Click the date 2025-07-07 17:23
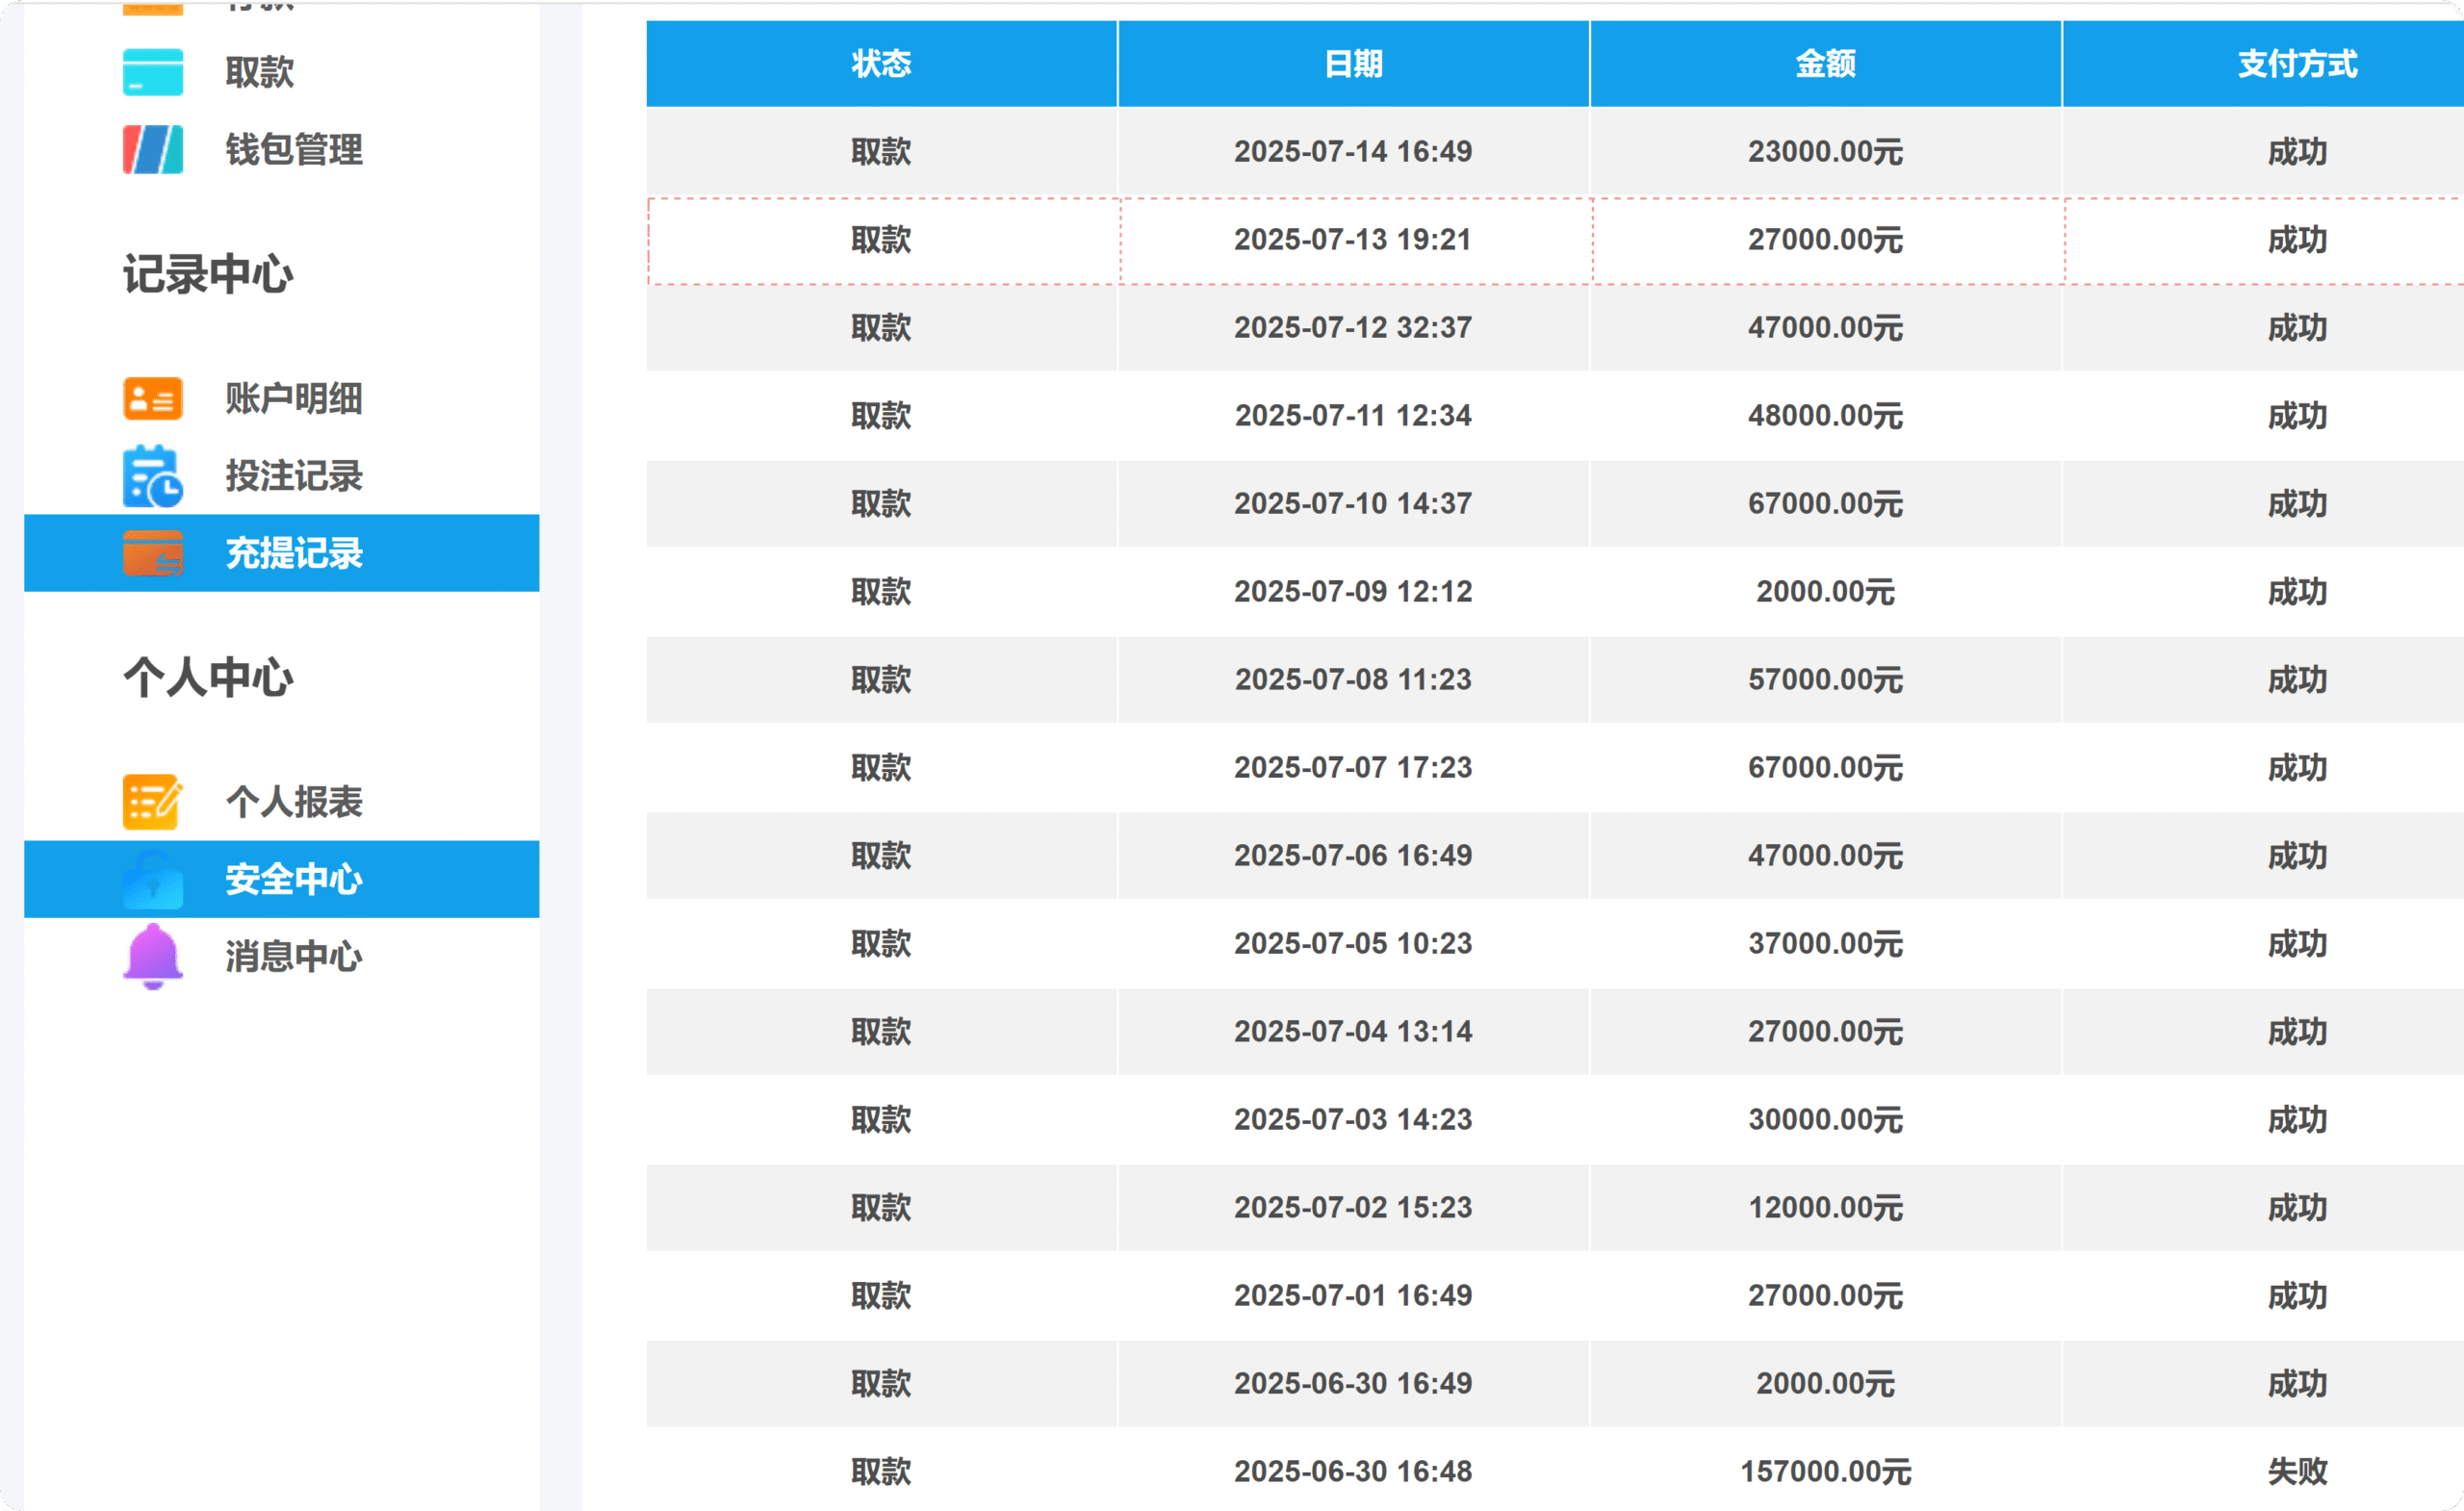Image resolution: width=2464 pixels, height=1511 pixels. pos(1353,768)
